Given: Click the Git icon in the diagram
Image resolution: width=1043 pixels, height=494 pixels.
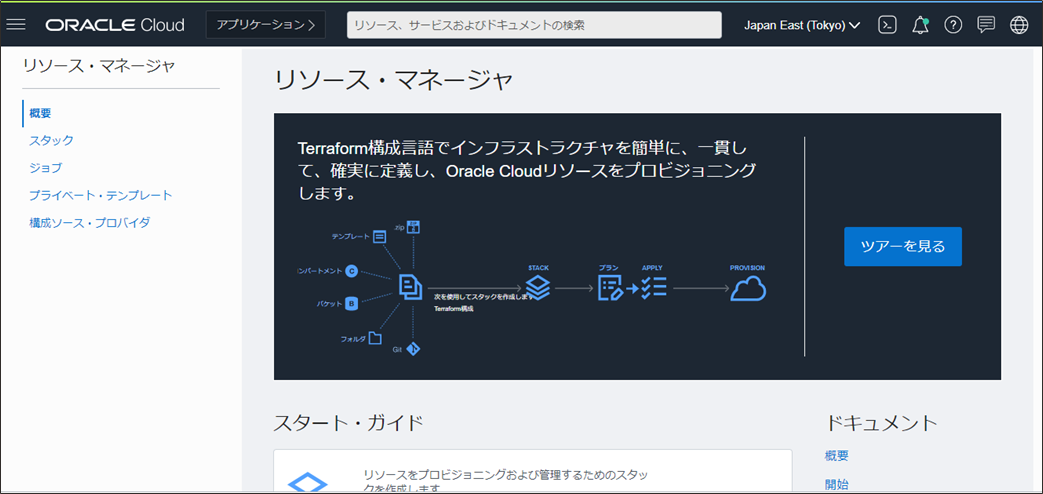Looking at the screenshot, I should [414, 348].
